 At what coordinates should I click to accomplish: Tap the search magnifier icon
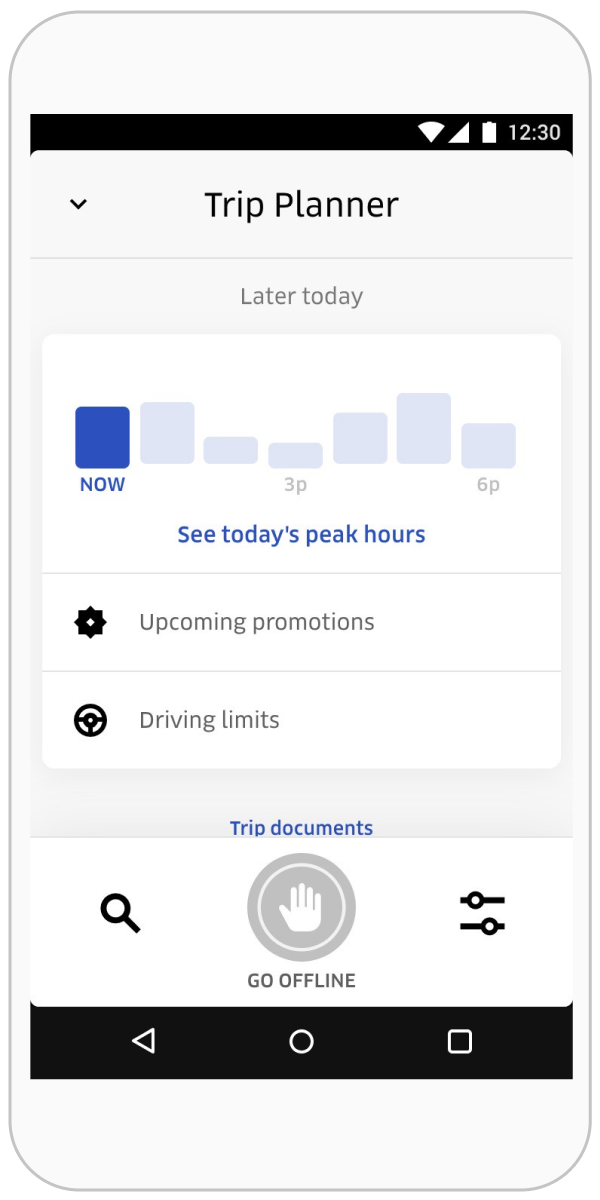pyautogui.click(x=120, y=913)
